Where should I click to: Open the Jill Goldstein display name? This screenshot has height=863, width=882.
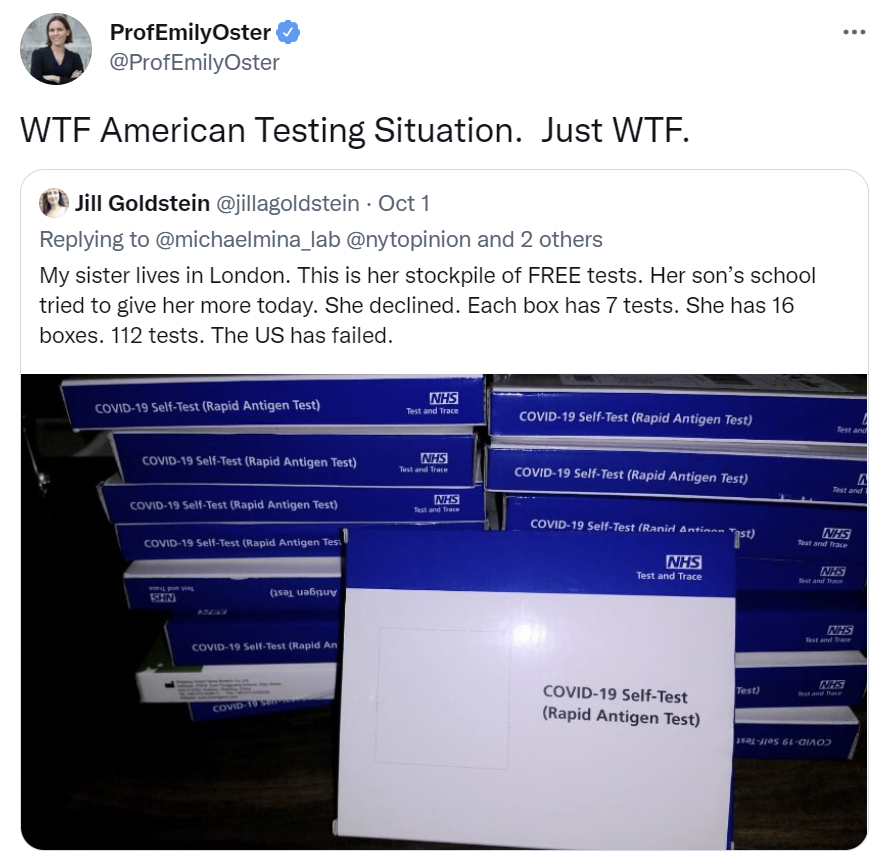(142, 203)
